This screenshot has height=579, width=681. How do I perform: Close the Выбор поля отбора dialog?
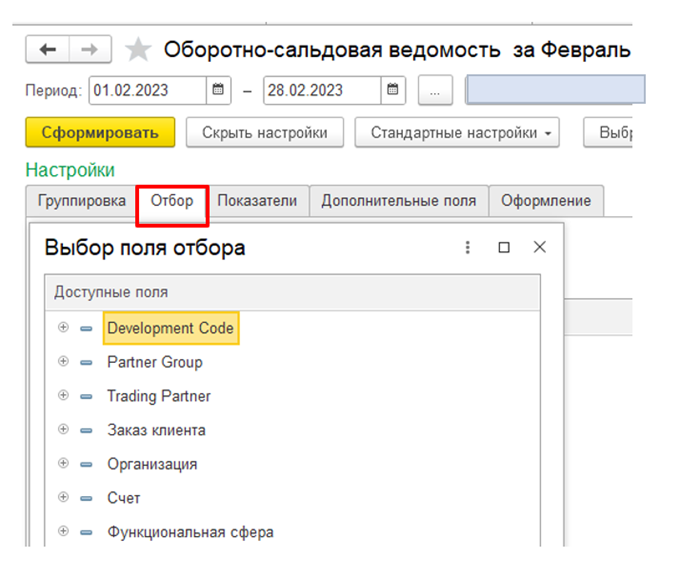point(540,247)
